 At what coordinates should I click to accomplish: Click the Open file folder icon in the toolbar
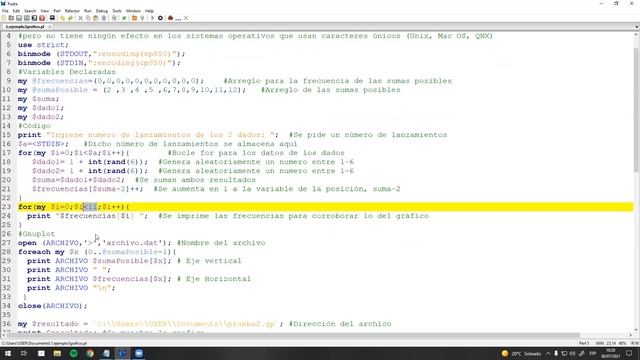[11, 18]
